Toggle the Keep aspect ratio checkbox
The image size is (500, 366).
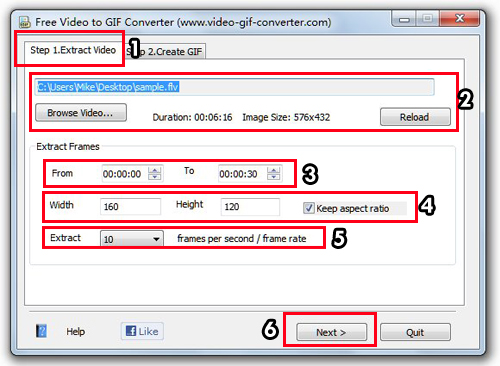click(x=308, y=208)
